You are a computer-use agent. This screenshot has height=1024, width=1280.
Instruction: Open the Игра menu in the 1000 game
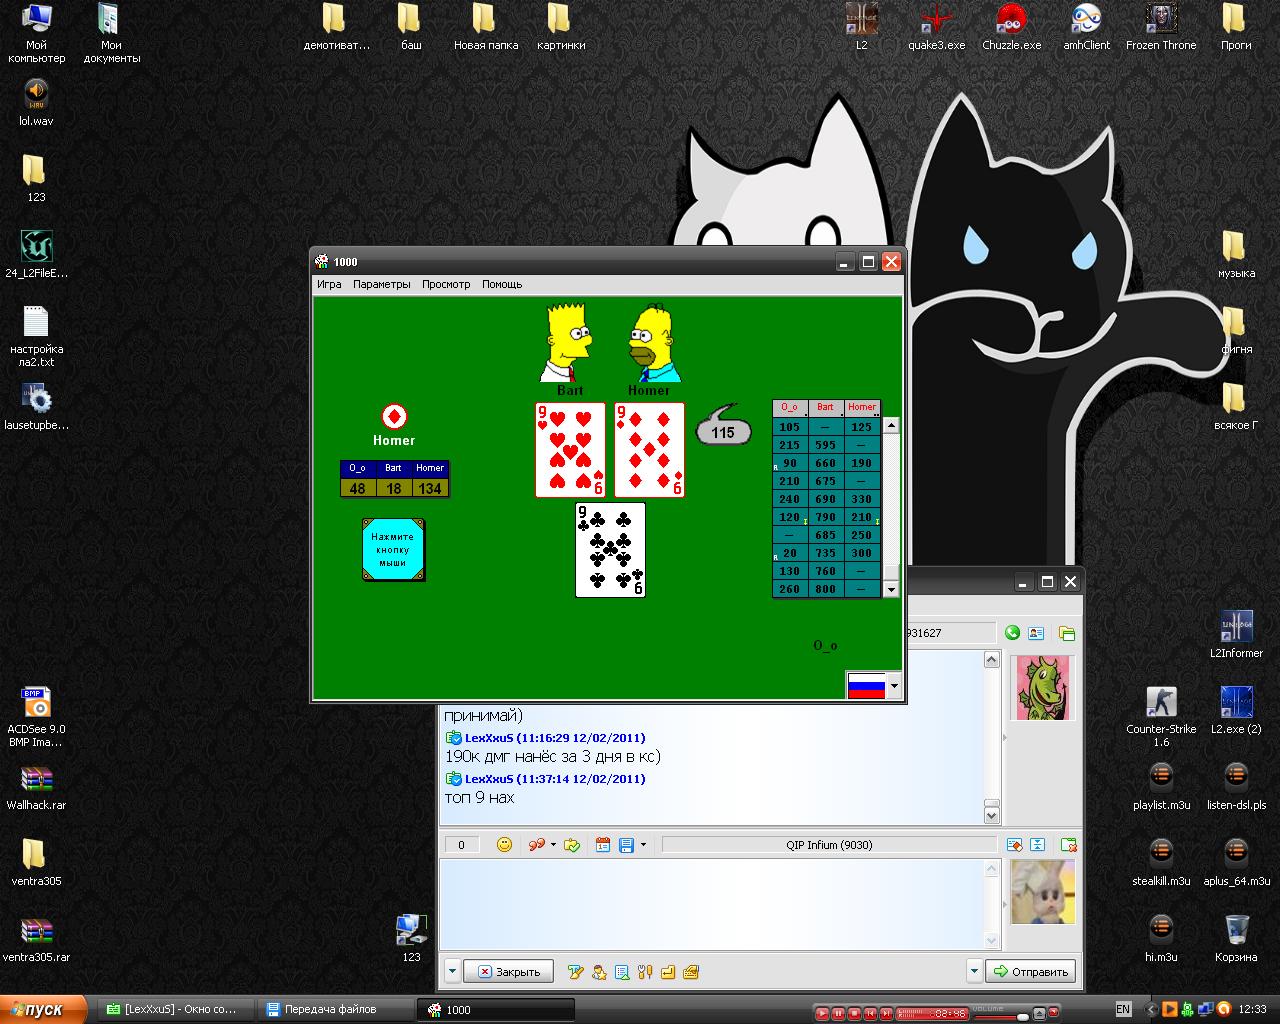coord(329,285)
